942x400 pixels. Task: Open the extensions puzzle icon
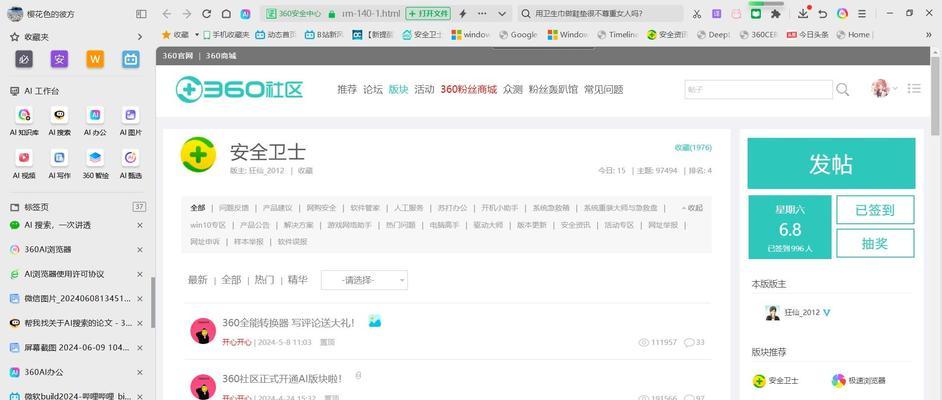[x=776, y=13]
